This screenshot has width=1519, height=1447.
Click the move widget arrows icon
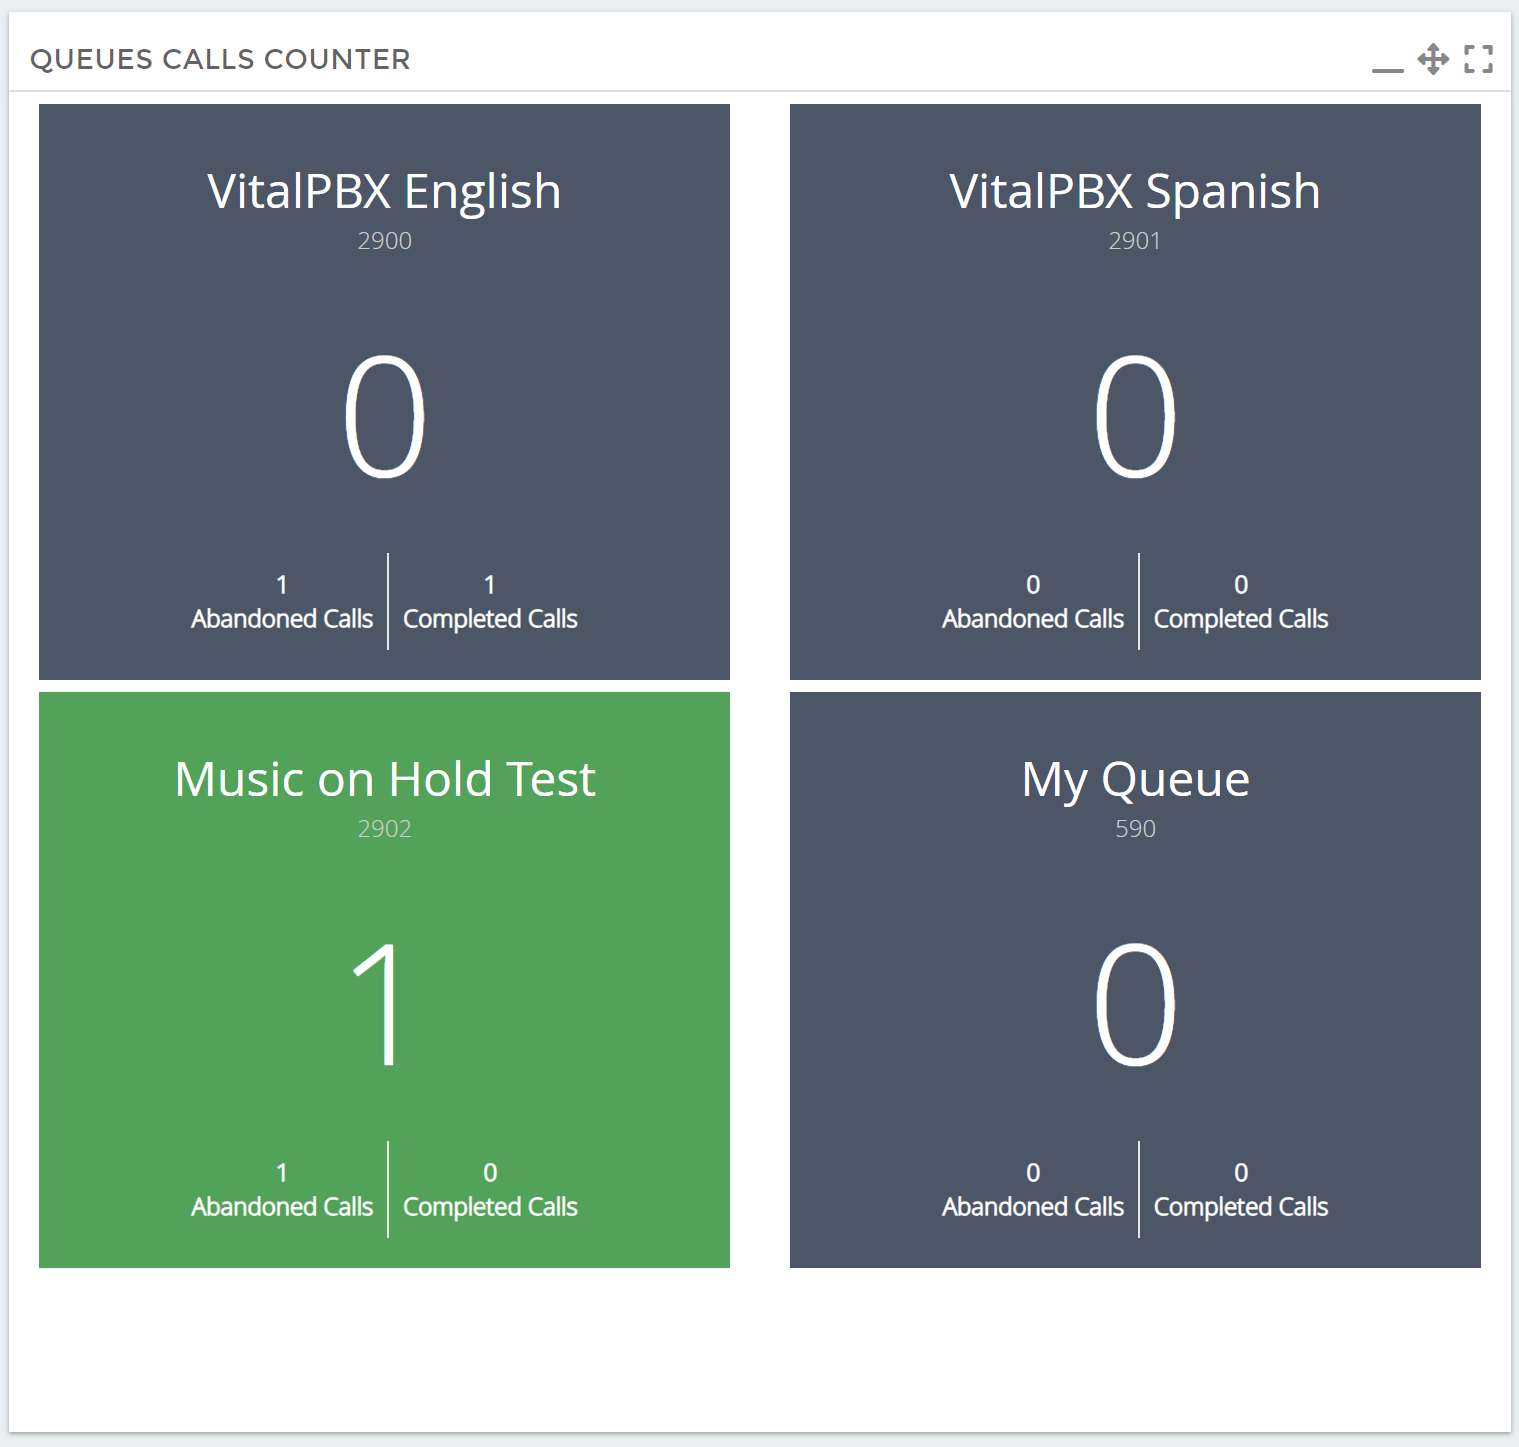(x=1433, y=59)
